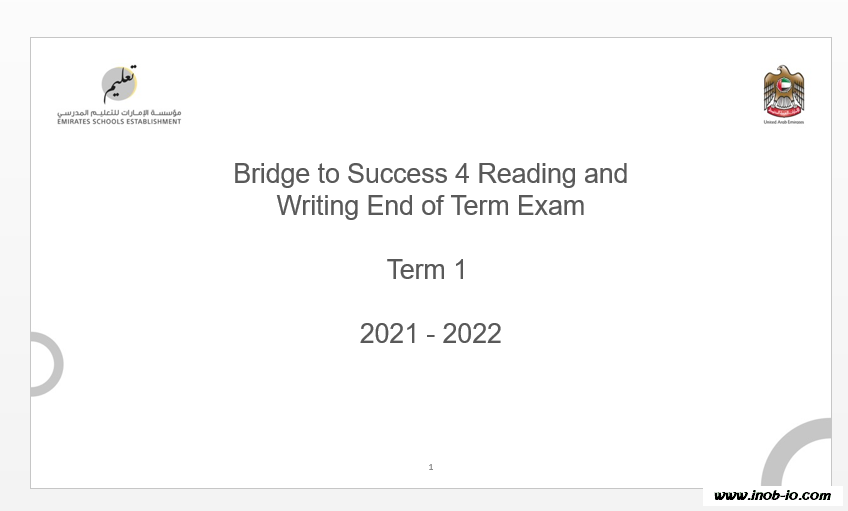The width and height of the screenshot is (848, 511).
Task: Click the Emirates Schools Establishment logo
Action: click(x=119, y=95)
